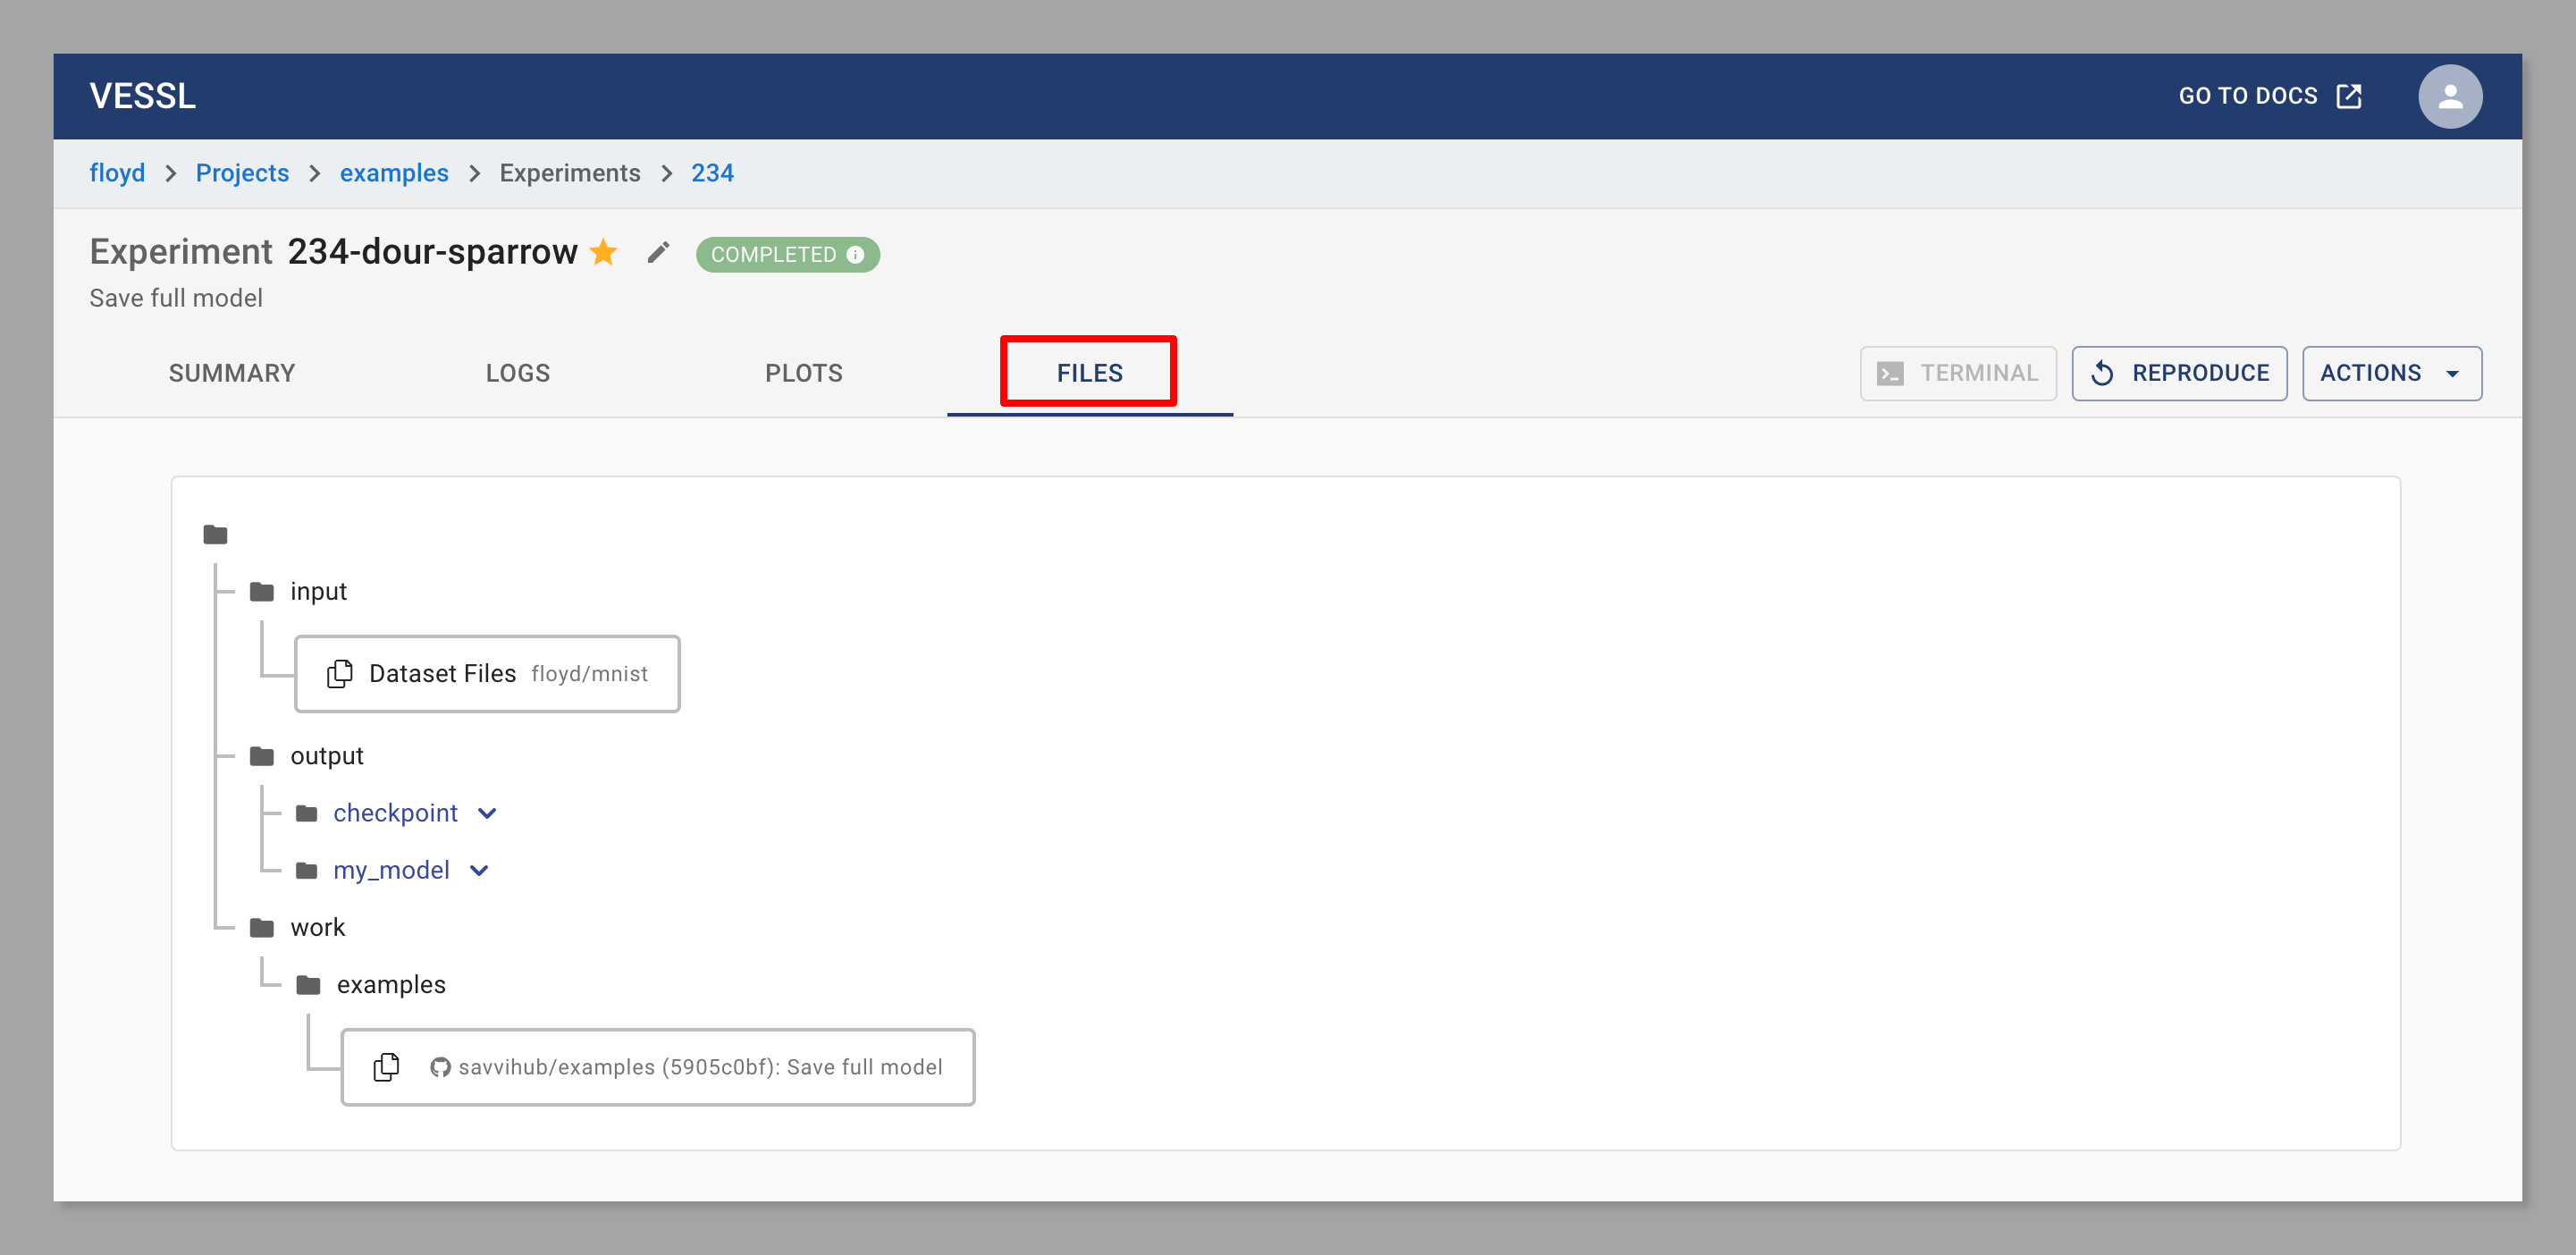
Task: Open savvihub/examples (5905c0bf) commit link
Action: click(700, 1067)
